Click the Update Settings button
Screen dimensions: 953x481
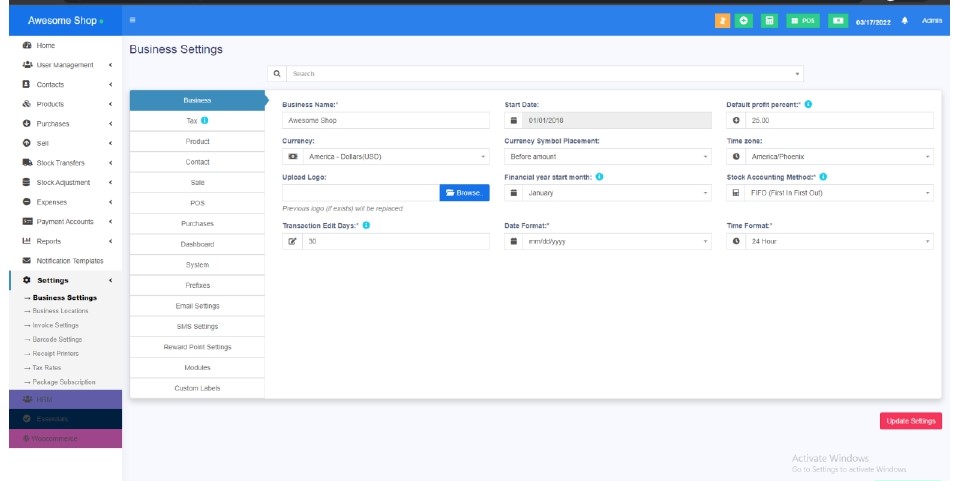tap(910, 421)
